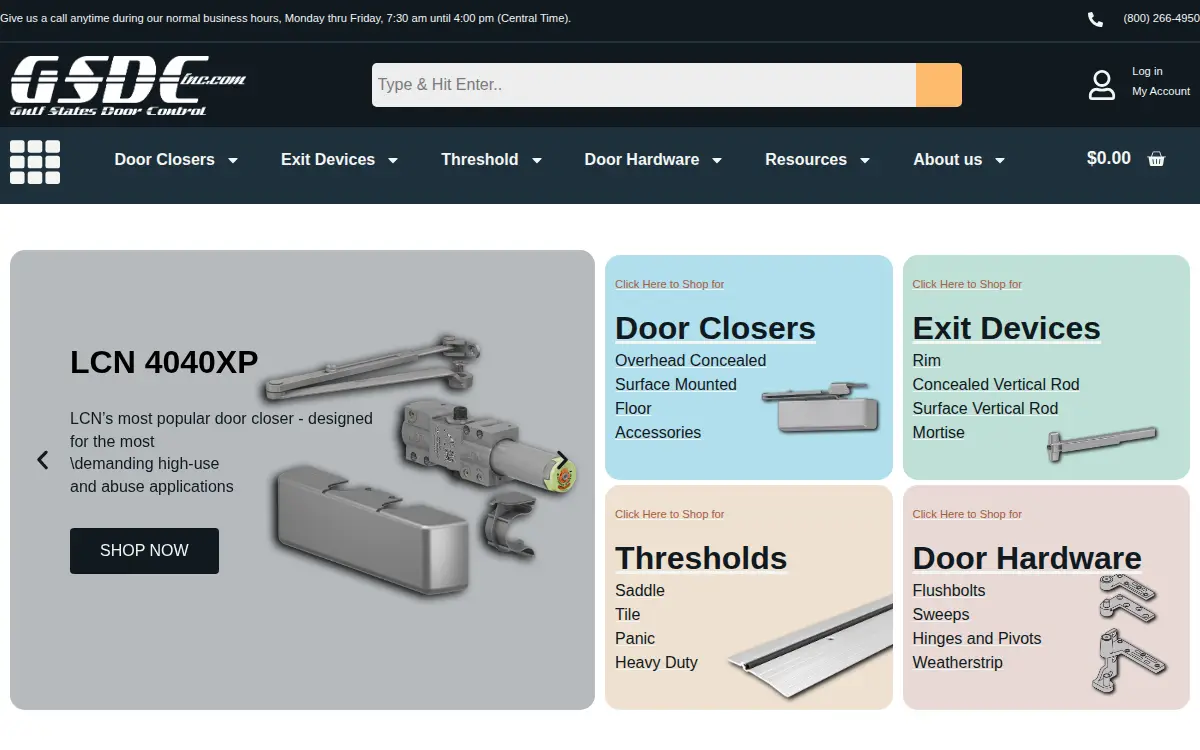Image resolution: width=1200 pixels, height=750 pixels.
Task: Click the user account icon
Action: coord(1102,85)
